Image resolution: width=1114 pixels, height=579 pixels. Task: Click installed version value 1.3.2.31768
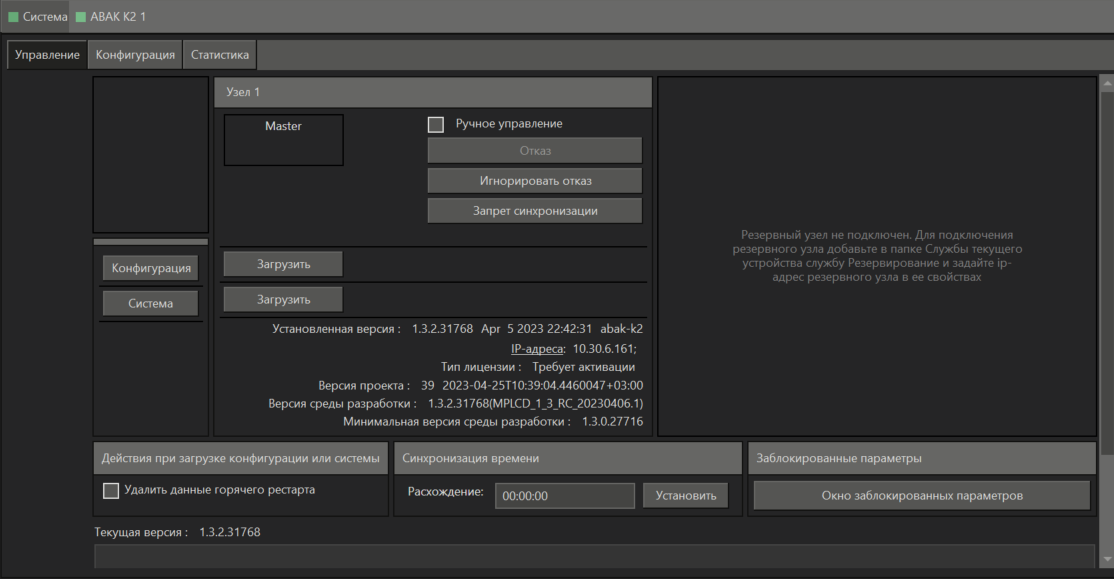click(x=443, y=329)
